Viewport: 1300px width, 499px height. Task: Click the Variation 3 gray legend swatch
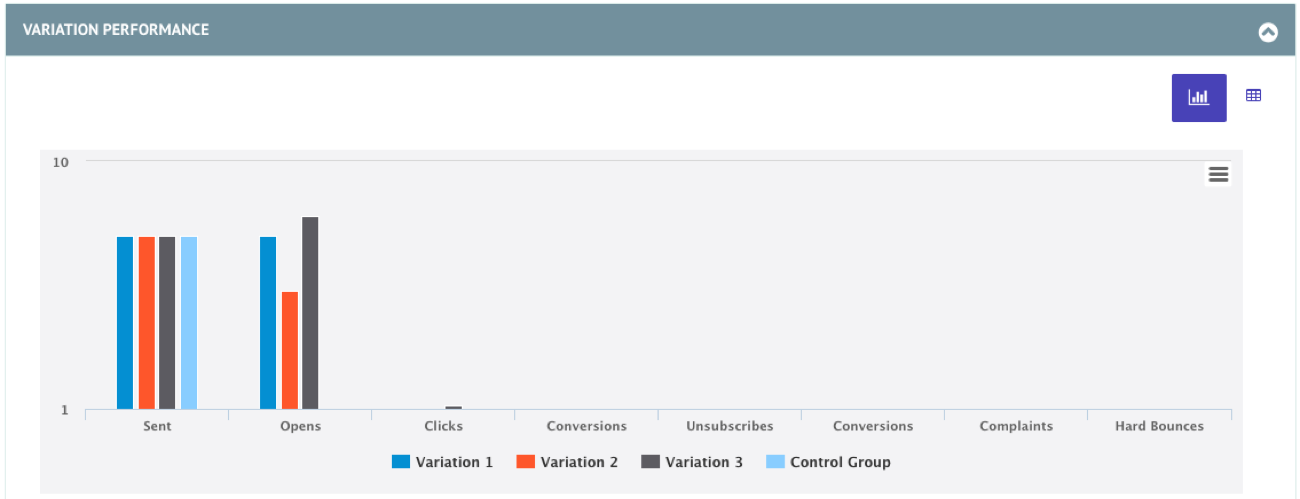click(x=651, y=462)
